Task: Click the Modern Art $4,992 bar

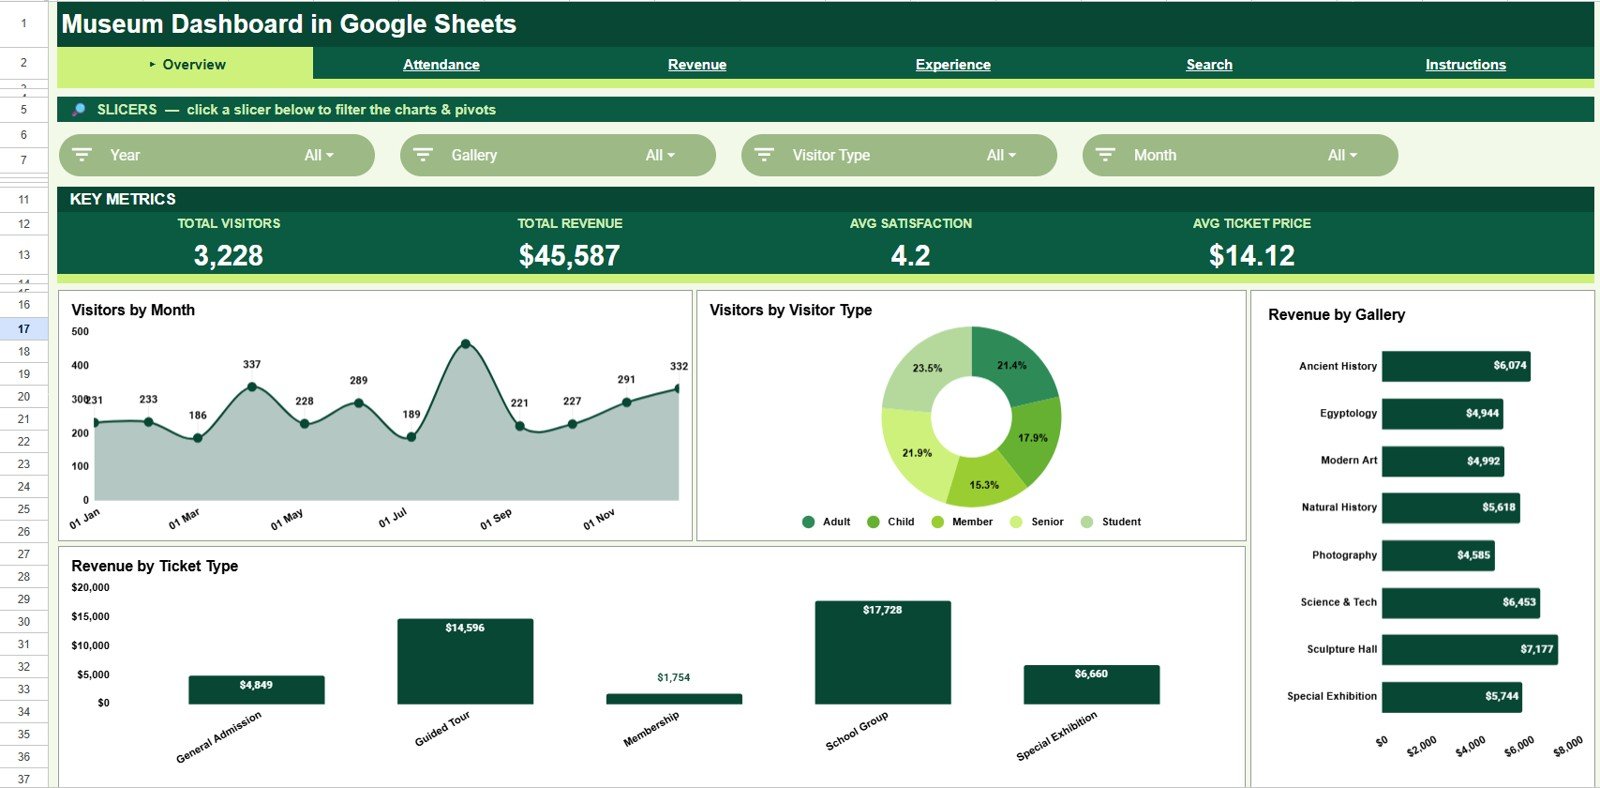Action: click(1443, 461)
